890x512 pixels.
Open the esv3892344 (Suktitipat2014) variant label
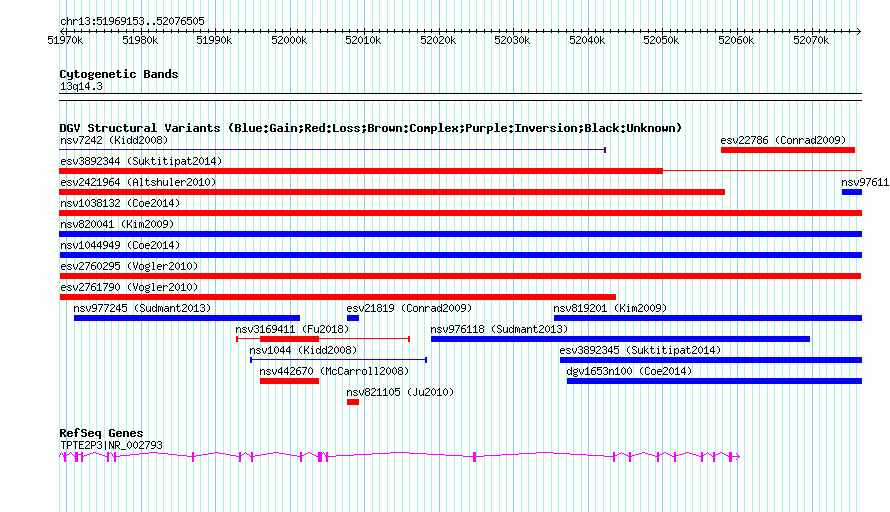click(141, 161)
